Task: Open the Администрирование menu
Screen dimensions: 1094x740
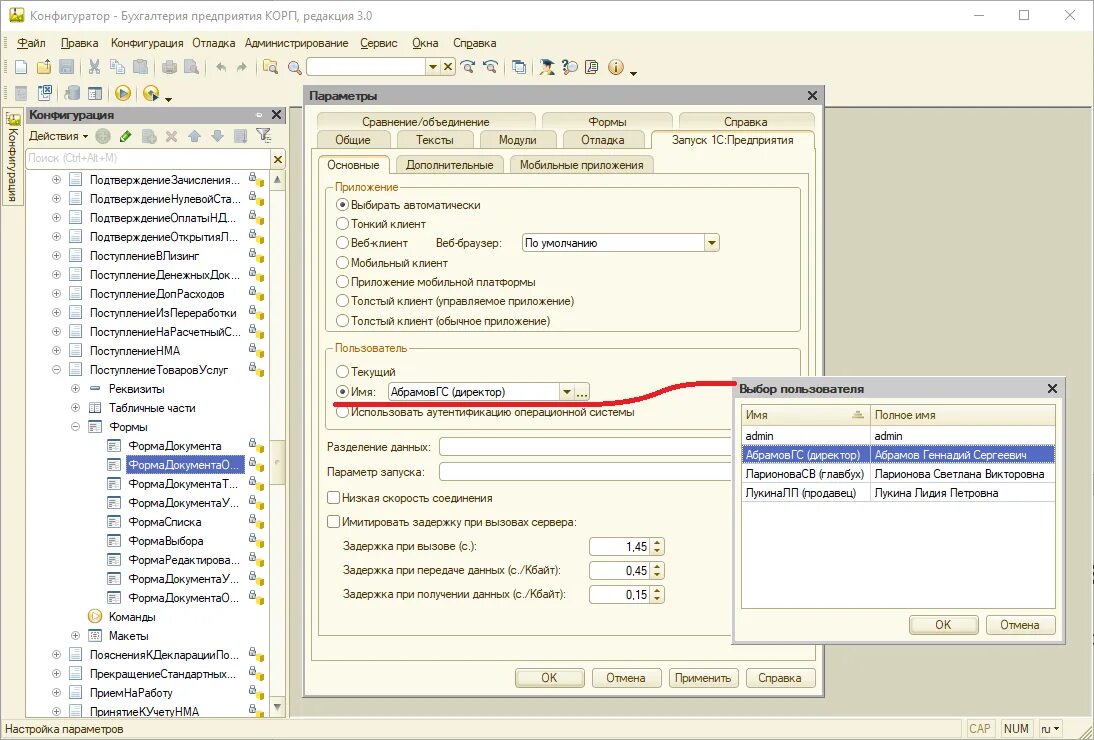Action: click(x=296, y=43)
